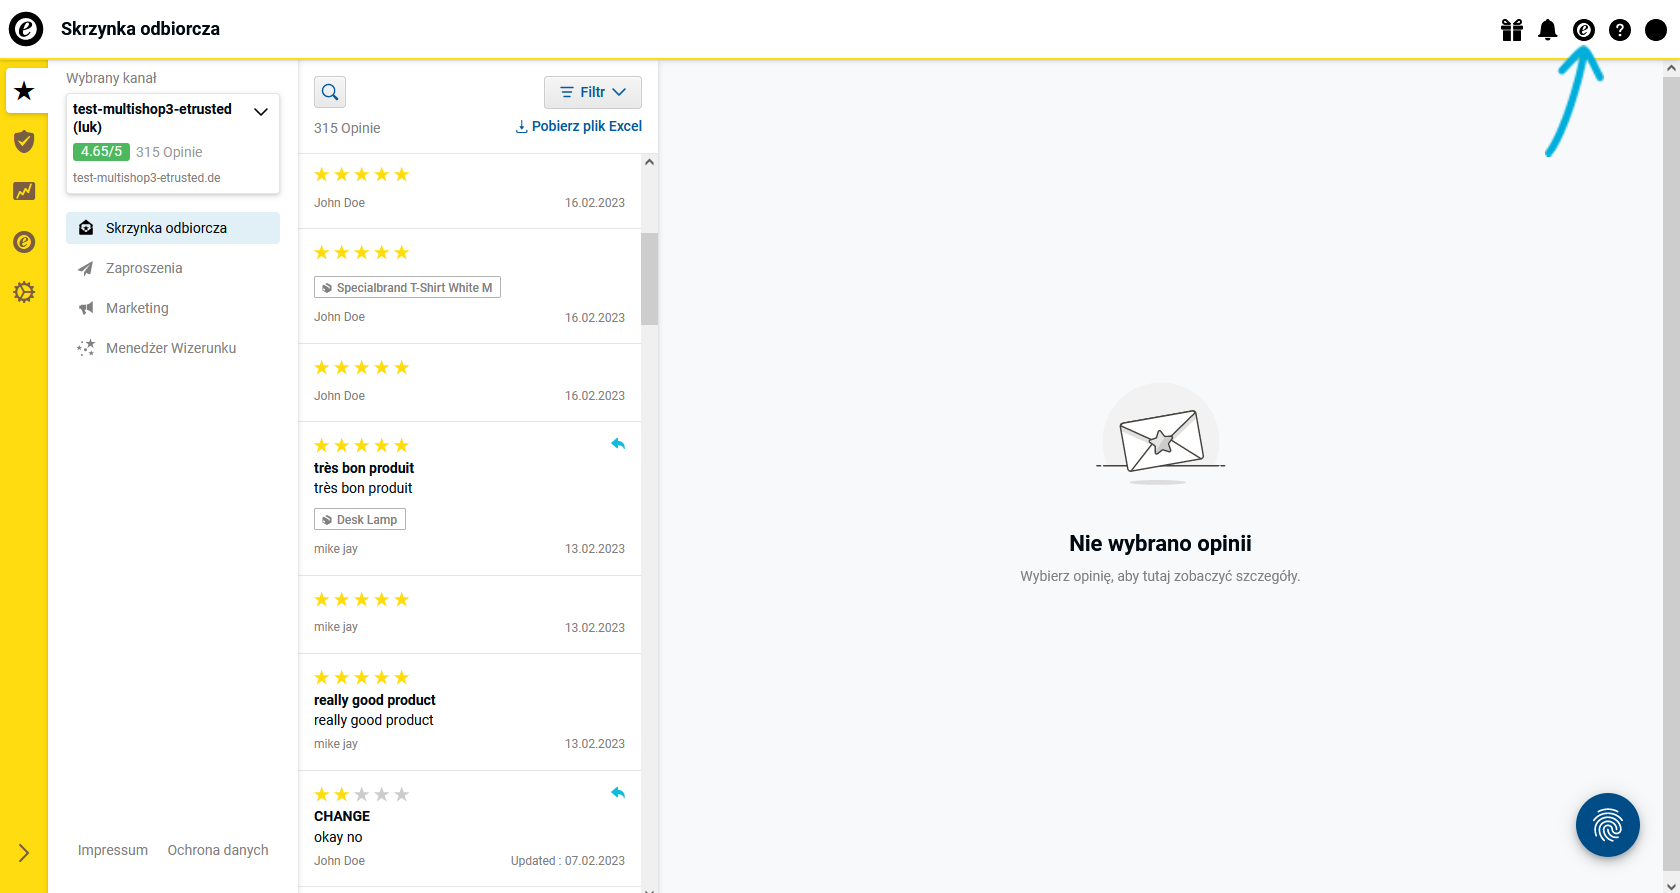Click the gift icon in top bar
This screenshot has height=893, width=1680.
(1511, 30)
